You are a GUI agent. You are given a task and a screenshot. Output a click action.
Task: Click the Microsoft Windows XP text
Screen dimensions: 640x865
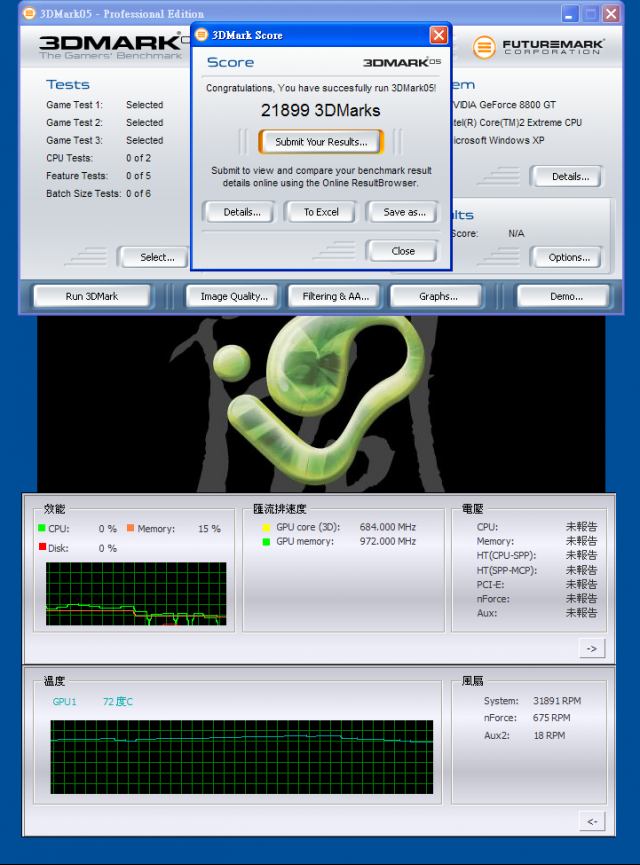pyautogui.click(x=499, y=140)
